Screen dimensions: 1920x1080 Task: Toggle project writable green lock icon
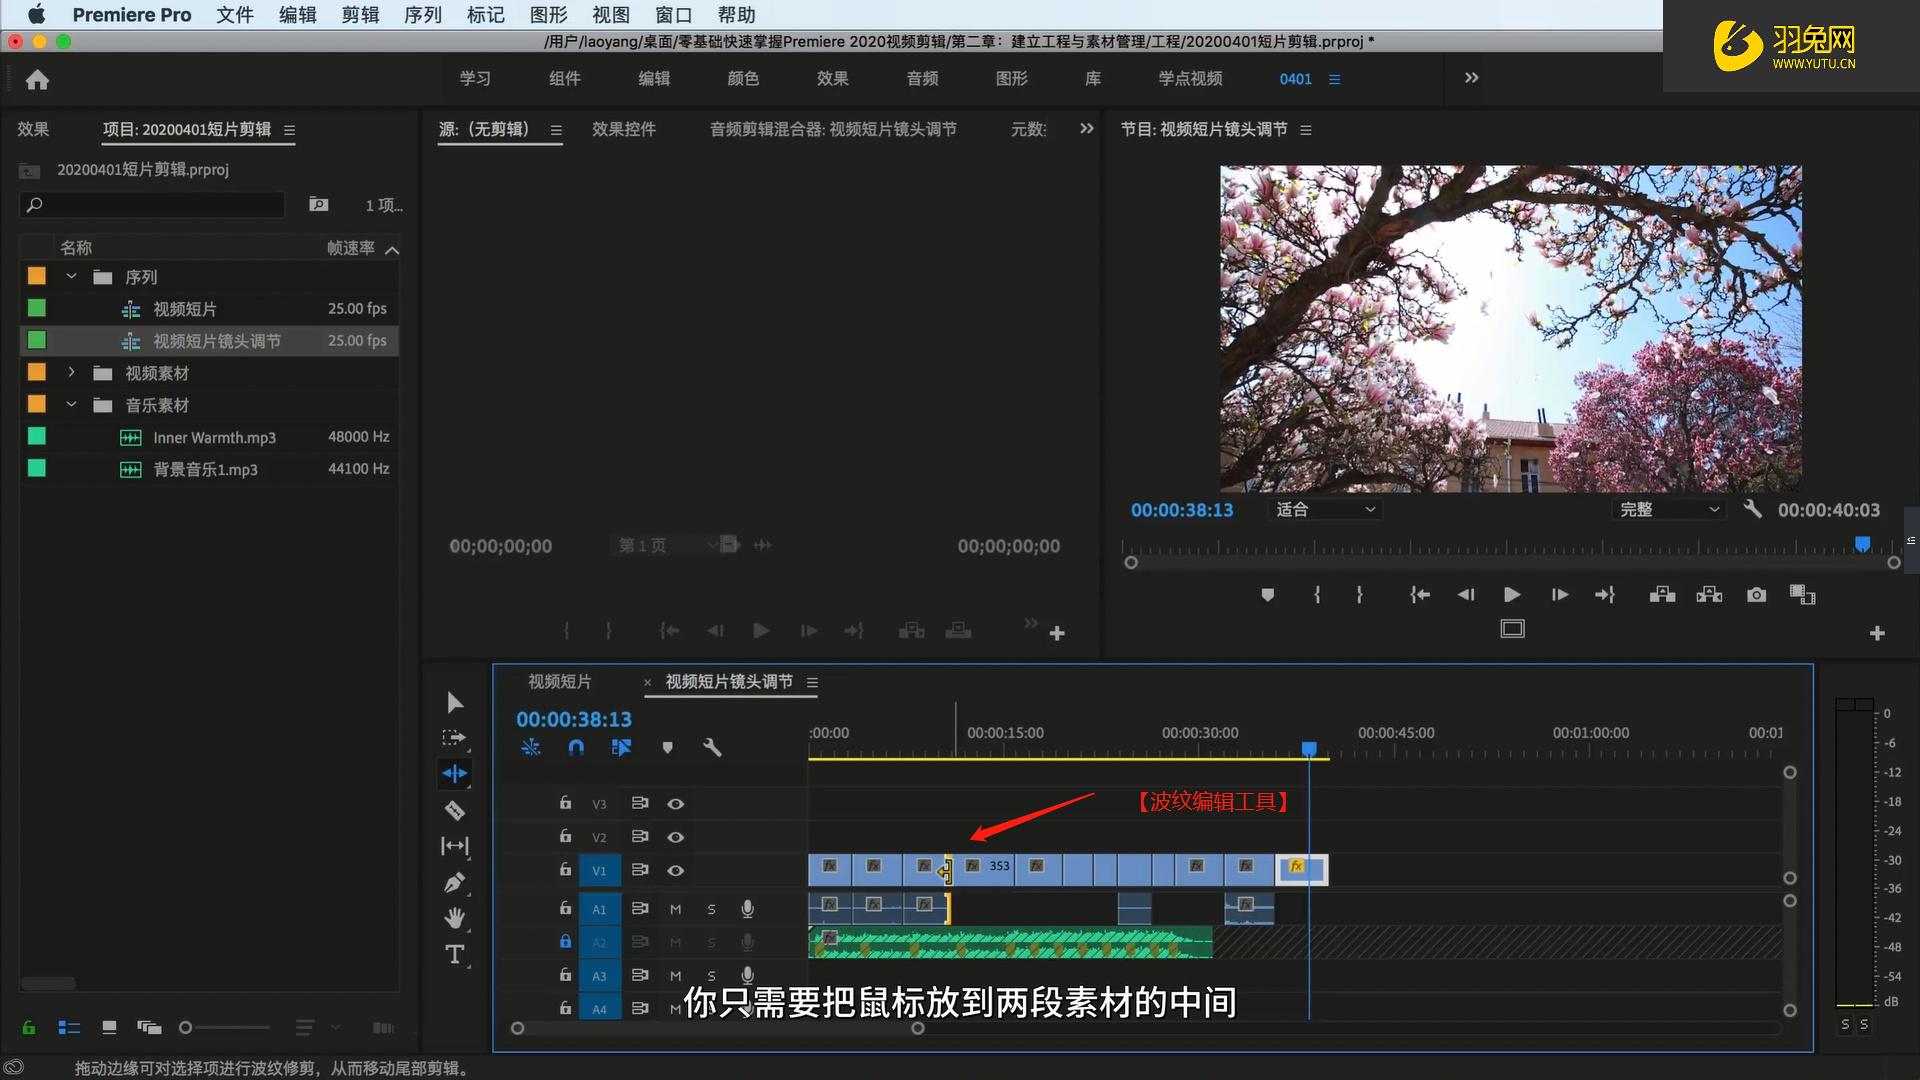(x=29, y=1027)
